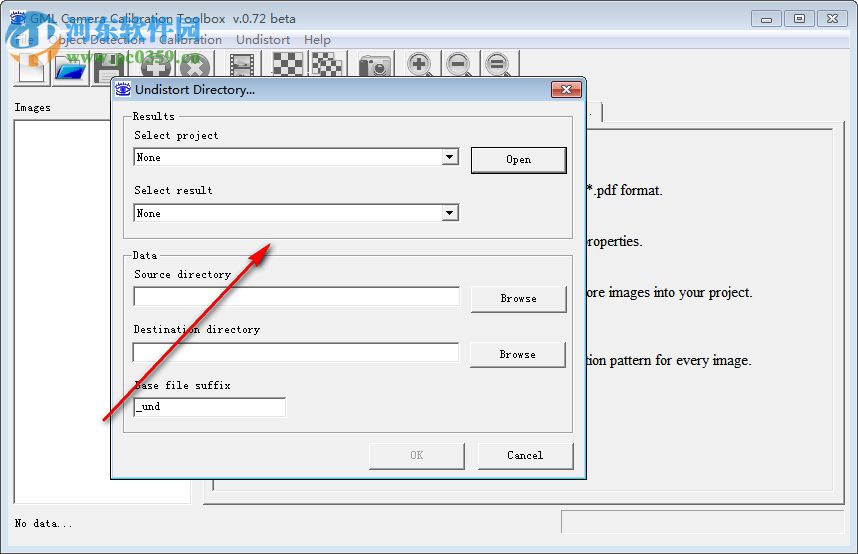Zoom out with the minus magnifier icon
This screenshot has height=554, width=858.
[x=459, y=65]
